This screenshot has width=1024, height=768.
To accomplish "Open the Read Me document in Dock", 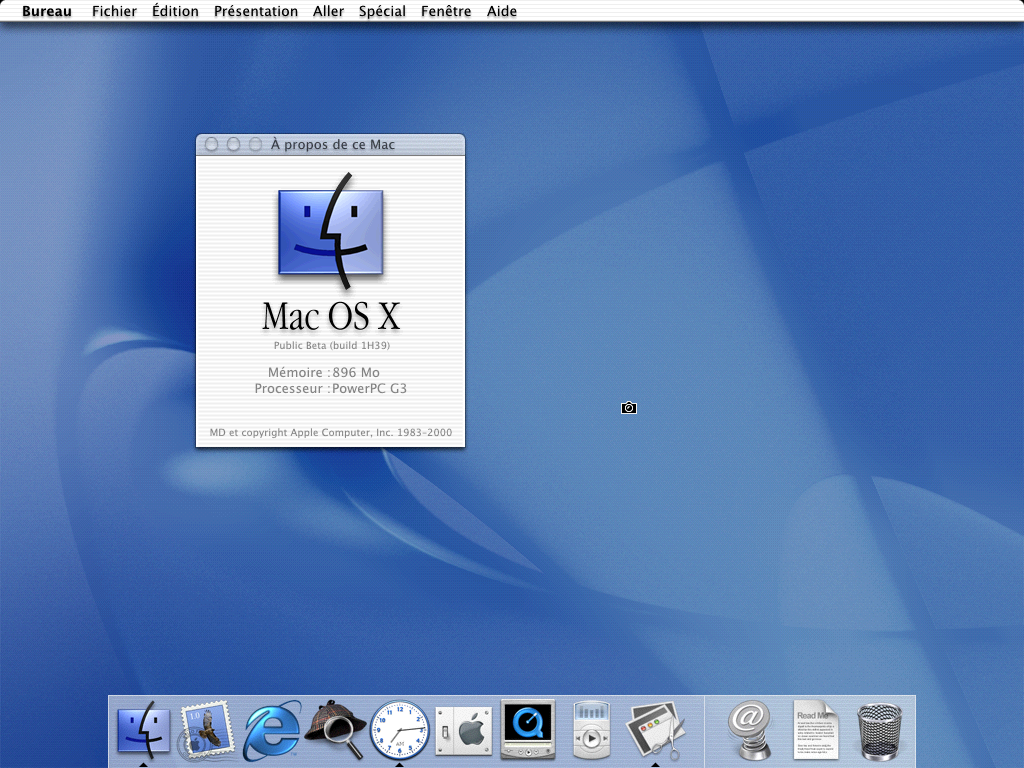I will click(x=816, y=730).
